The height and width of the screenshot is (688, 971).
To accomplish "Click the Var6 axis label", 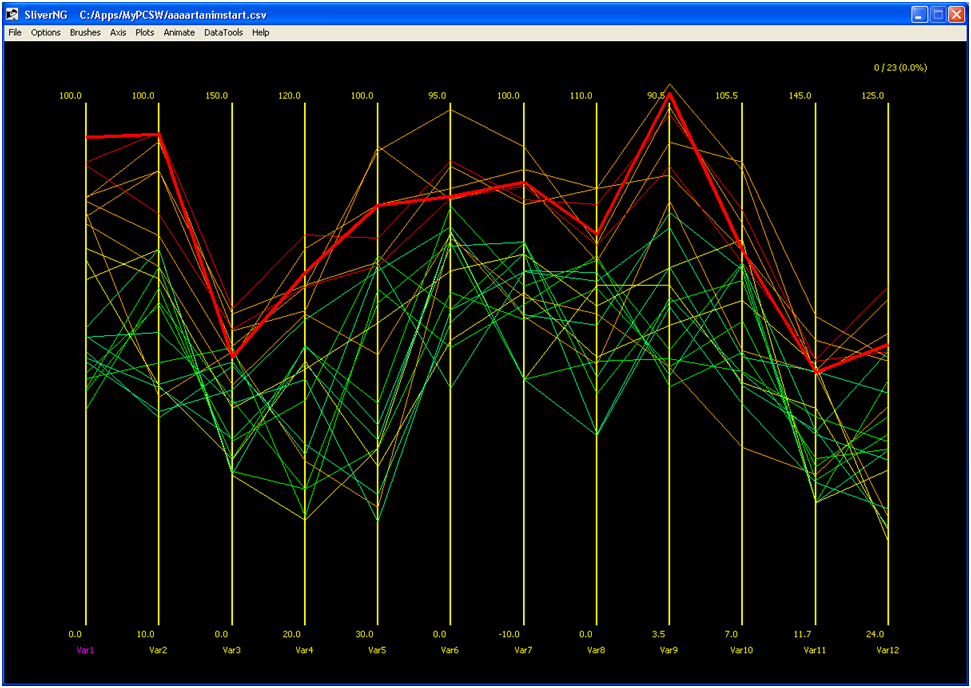I will [x=450, y=650].
